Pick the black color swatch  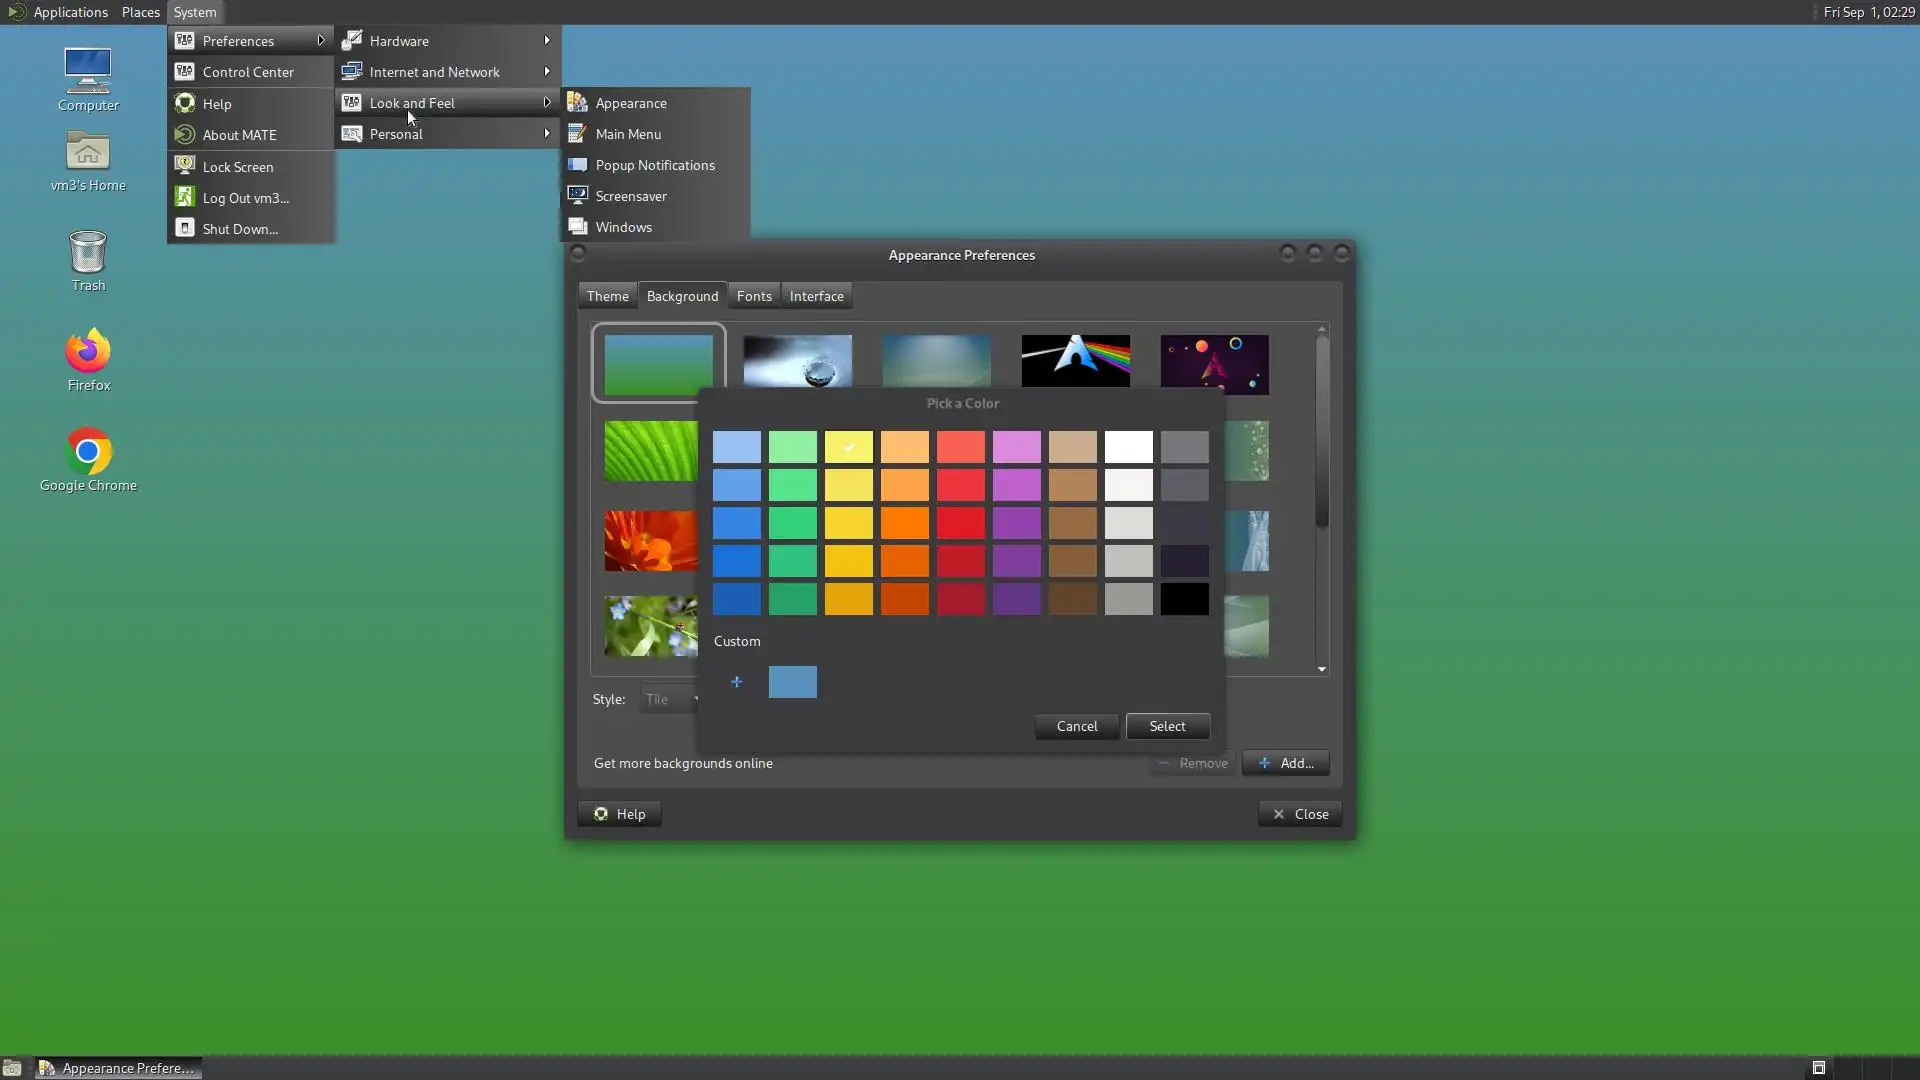click(x=1184, y=599)
